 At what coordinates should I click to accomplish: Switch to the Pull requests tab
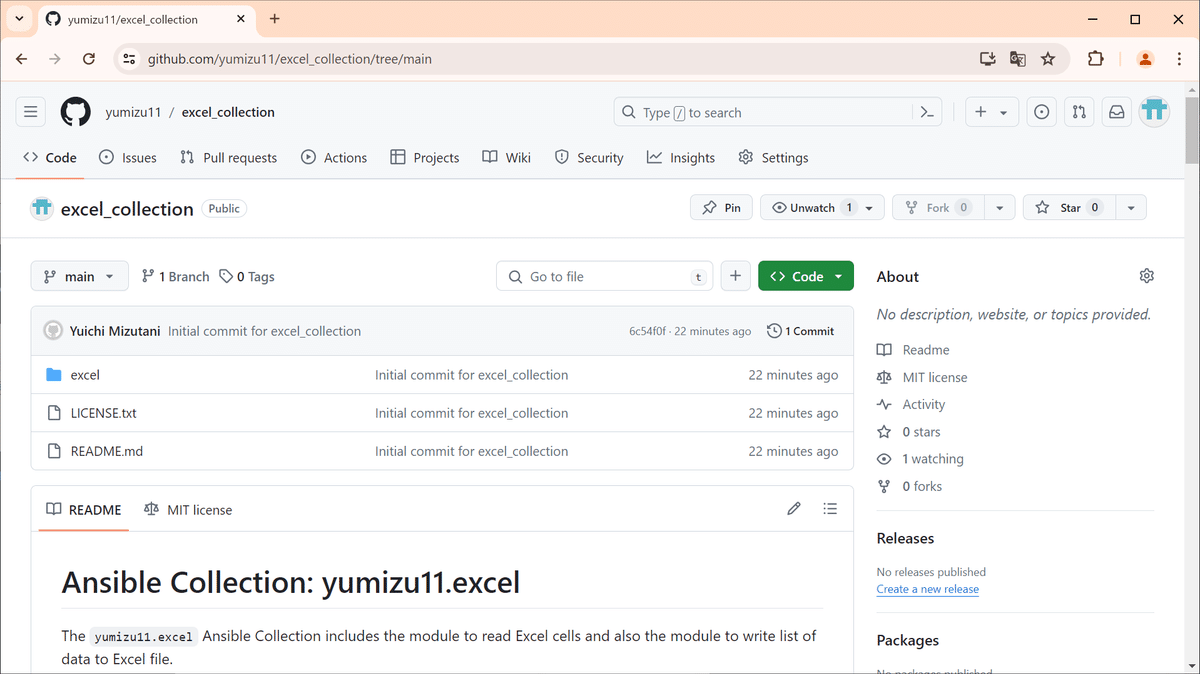point(228,157)
